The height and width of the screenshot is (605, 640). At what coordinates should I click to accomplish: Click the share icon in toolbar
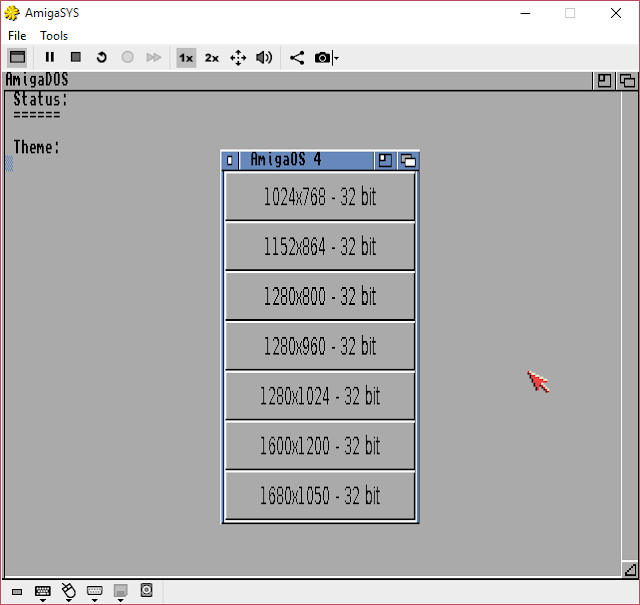[x=297, y=58]
